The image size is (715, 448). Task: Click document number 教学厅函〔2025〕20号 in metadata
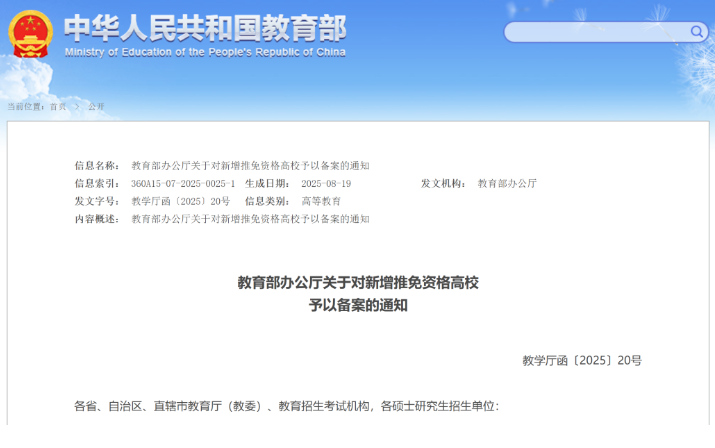(181, 201)
